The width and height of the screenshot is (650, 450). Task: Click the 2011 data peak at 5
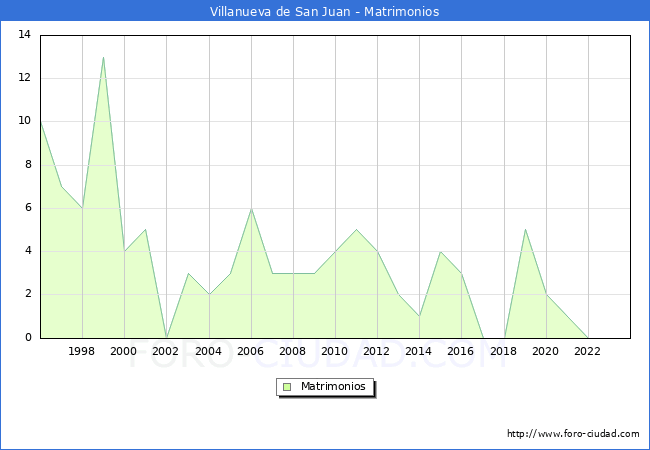point(356,230)
